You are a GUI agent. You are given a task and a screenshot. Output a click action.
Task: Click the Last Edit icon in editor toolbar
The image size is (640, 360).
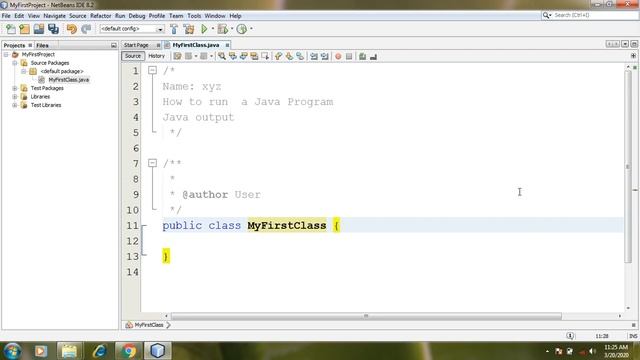pyautogui.click(x=177, y=56)
